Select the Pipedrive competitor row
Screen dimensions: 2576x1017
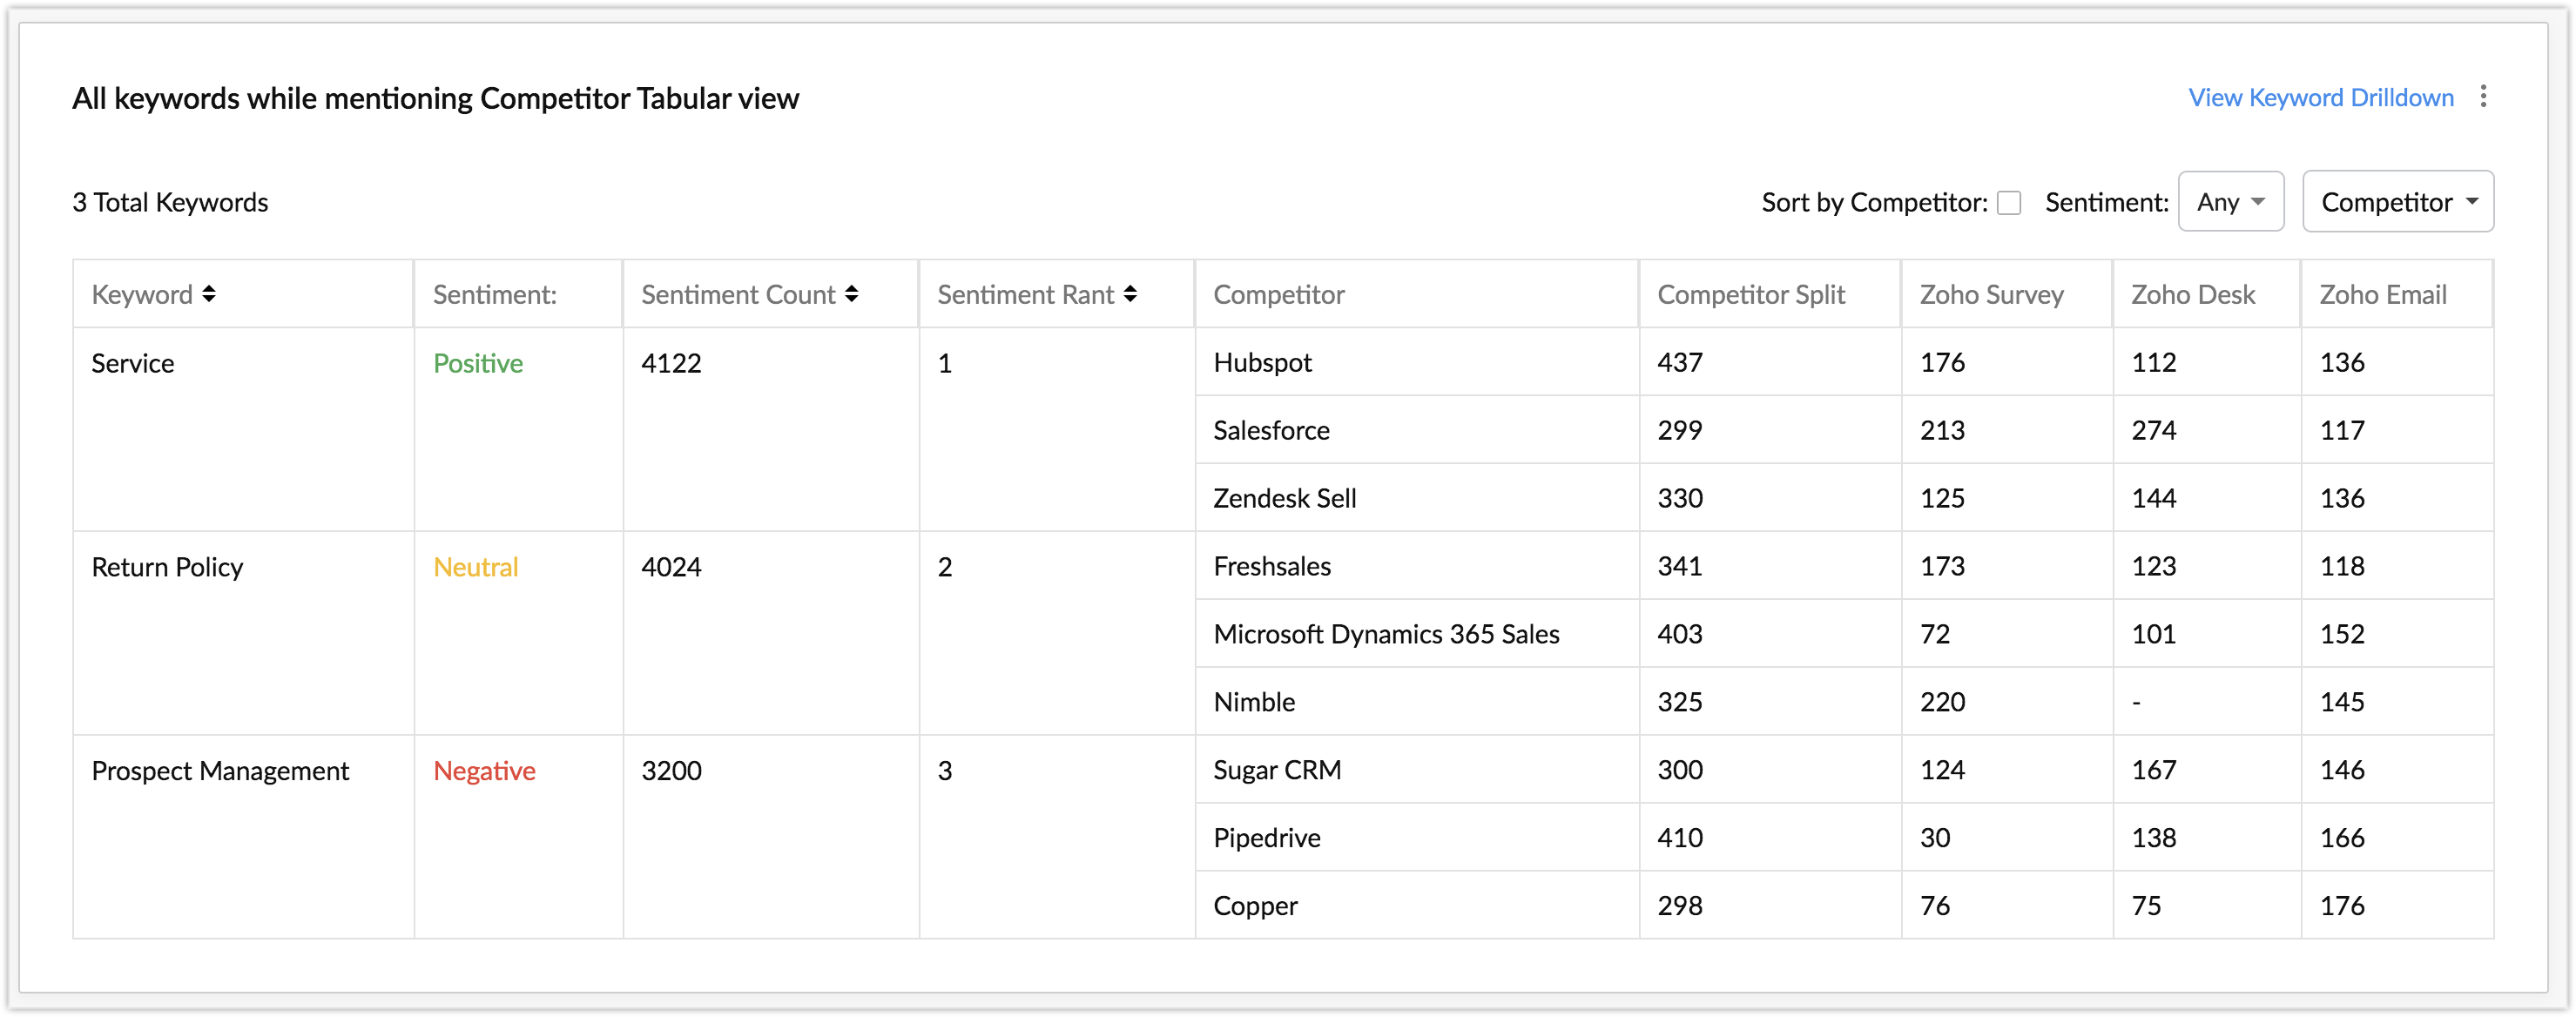click(x=1267, y=838)
